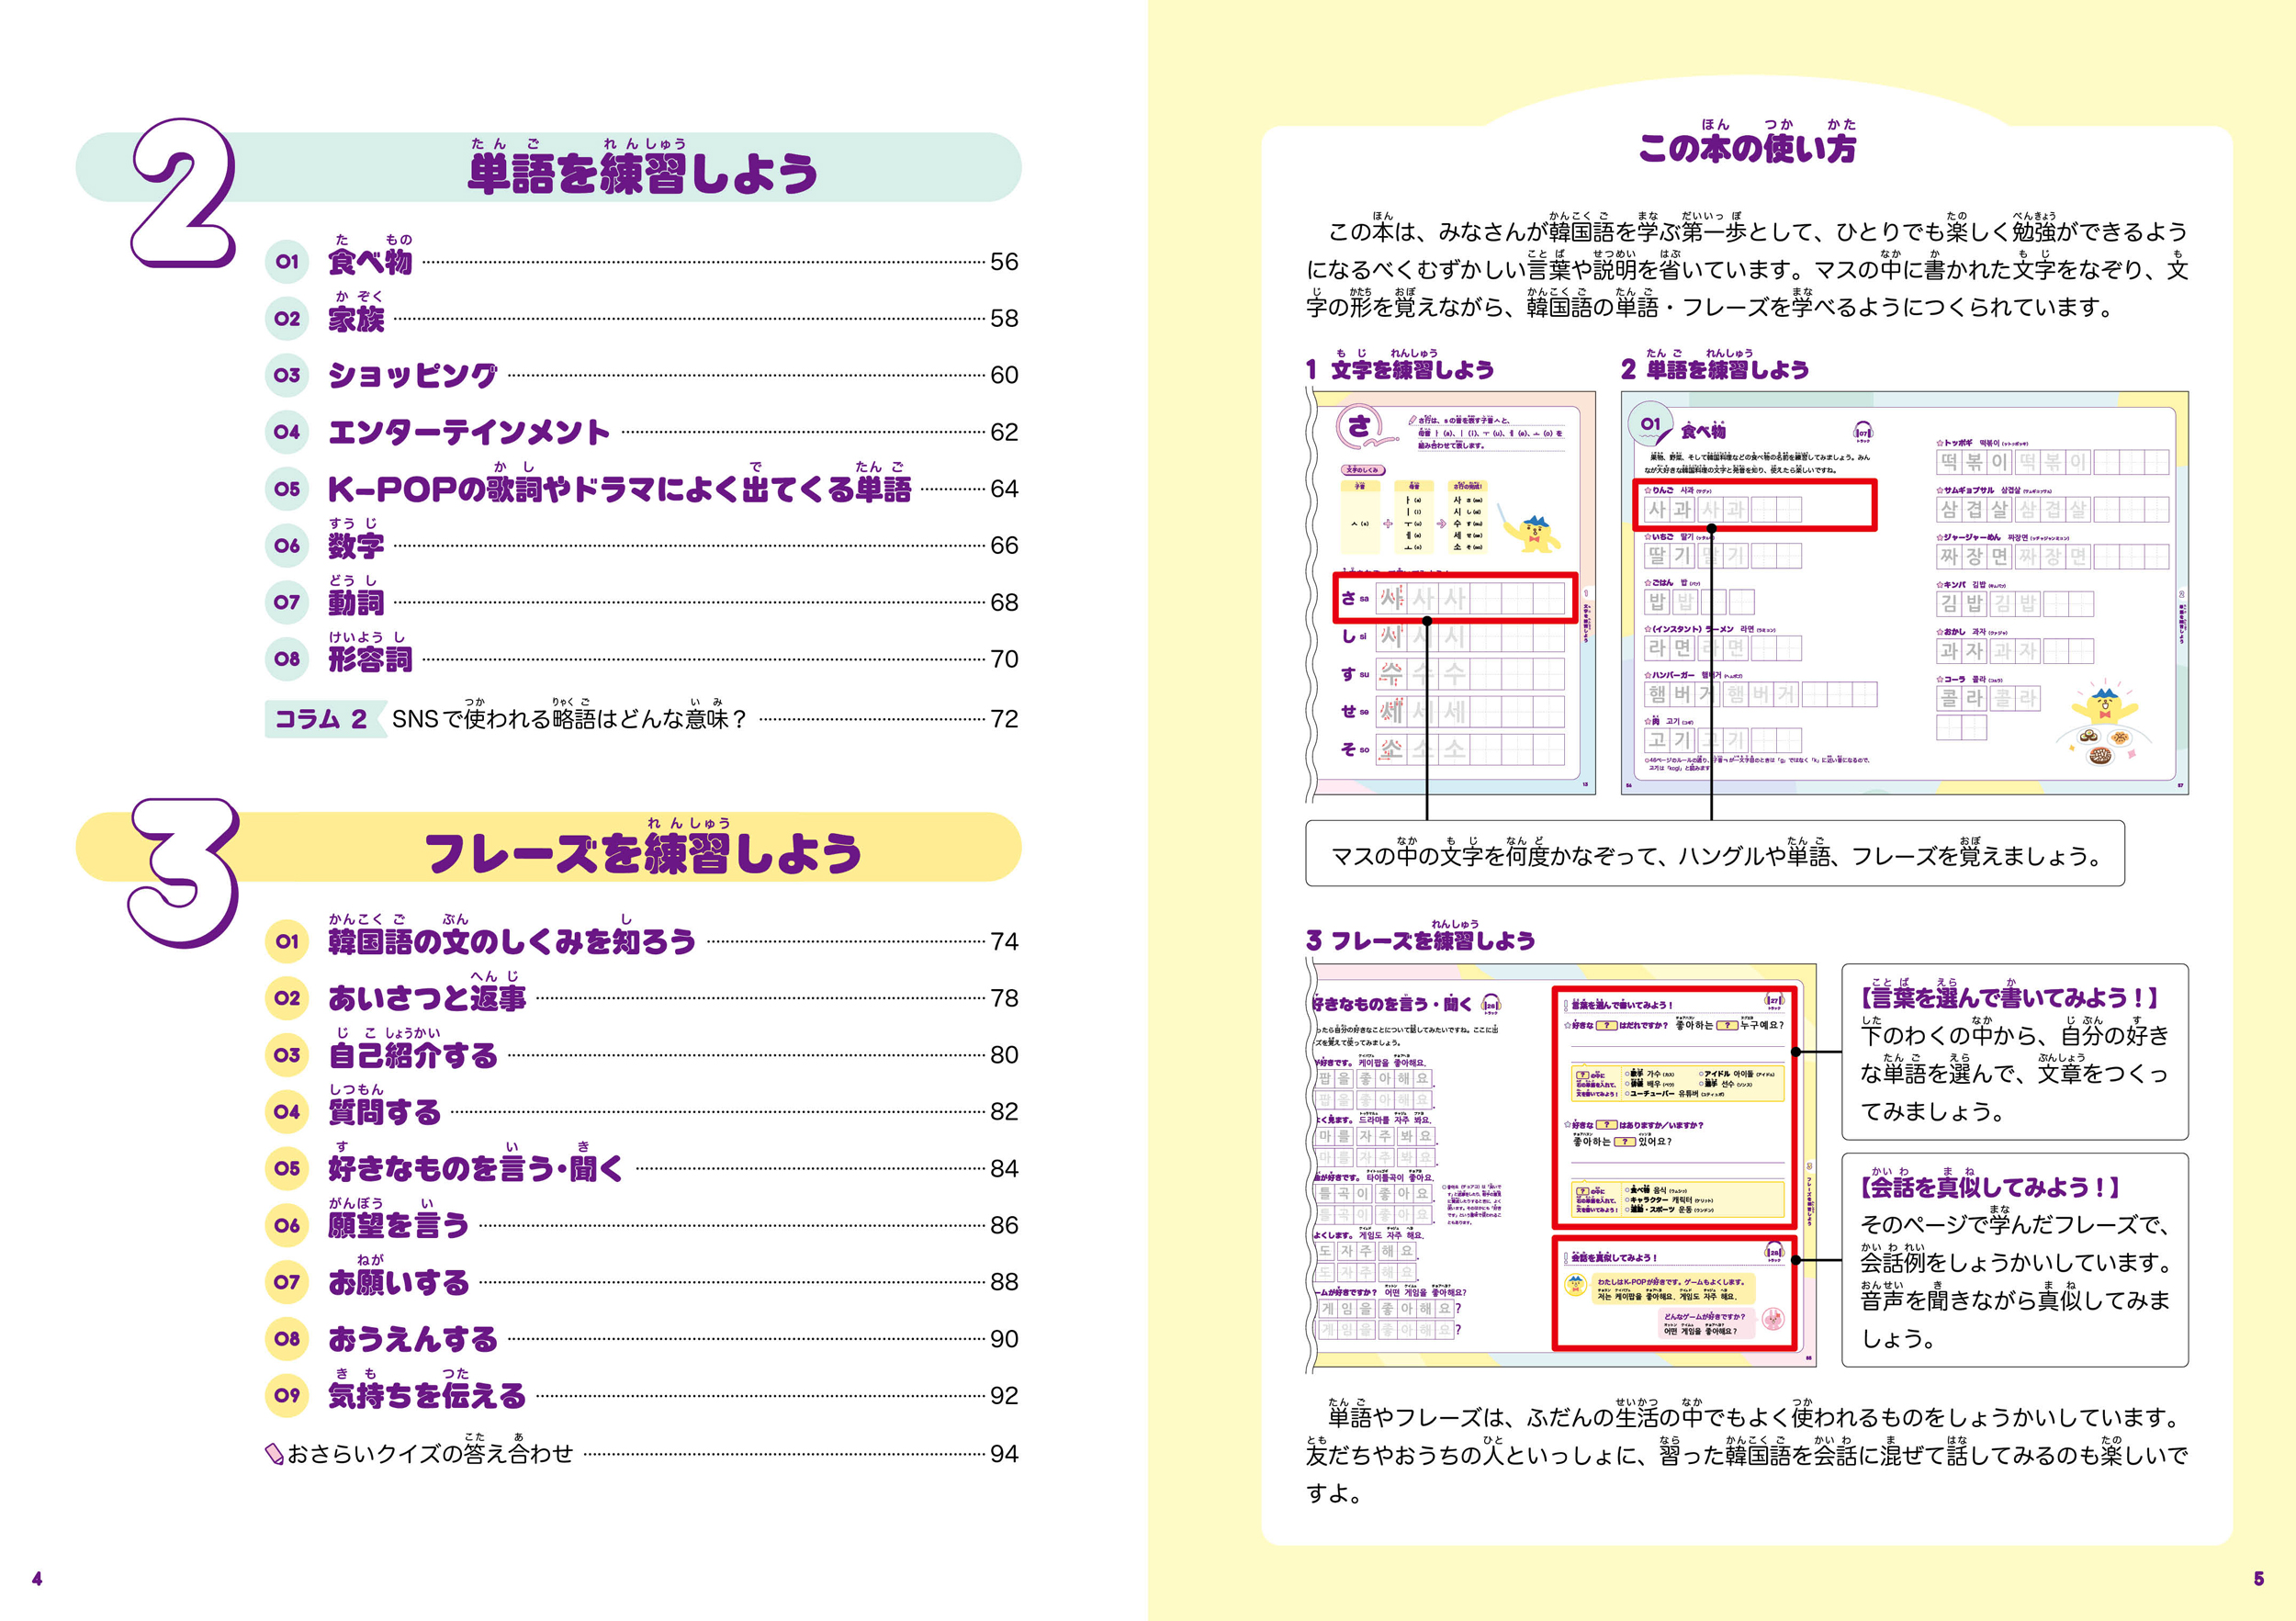Click the 02 badge beside あいさつと返事
Screen dimensions: 2296x1621
tap(287, 998)
